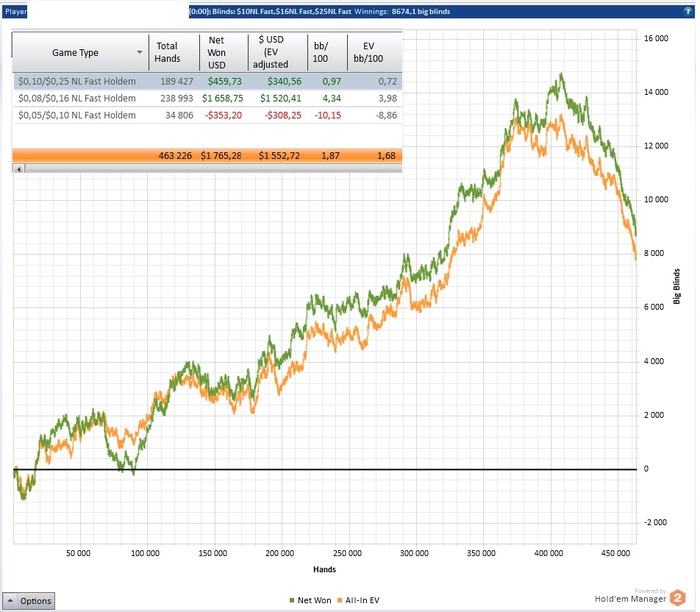
Task: Click the $1 658,75 net won cell
Action: 222,98
